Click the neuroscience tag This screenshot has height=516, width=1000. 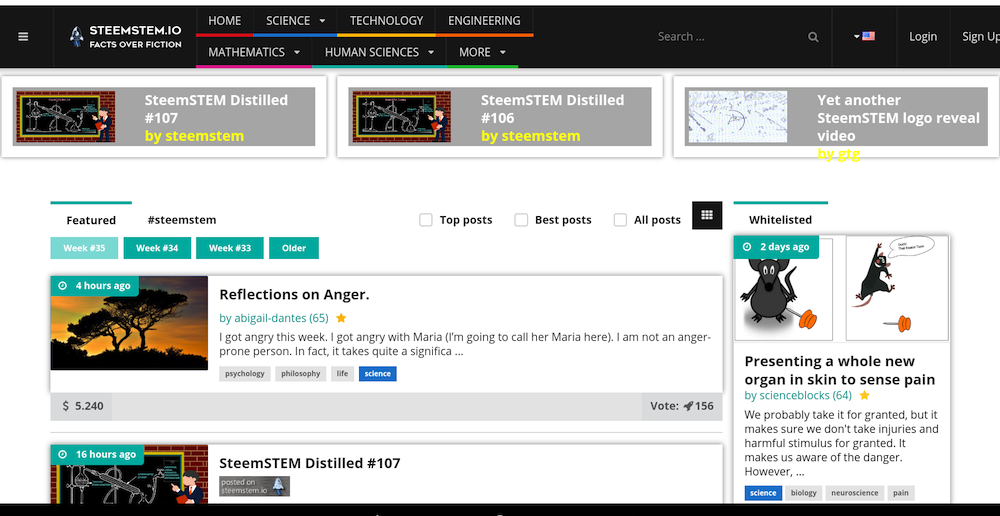[x=854, y=493]
